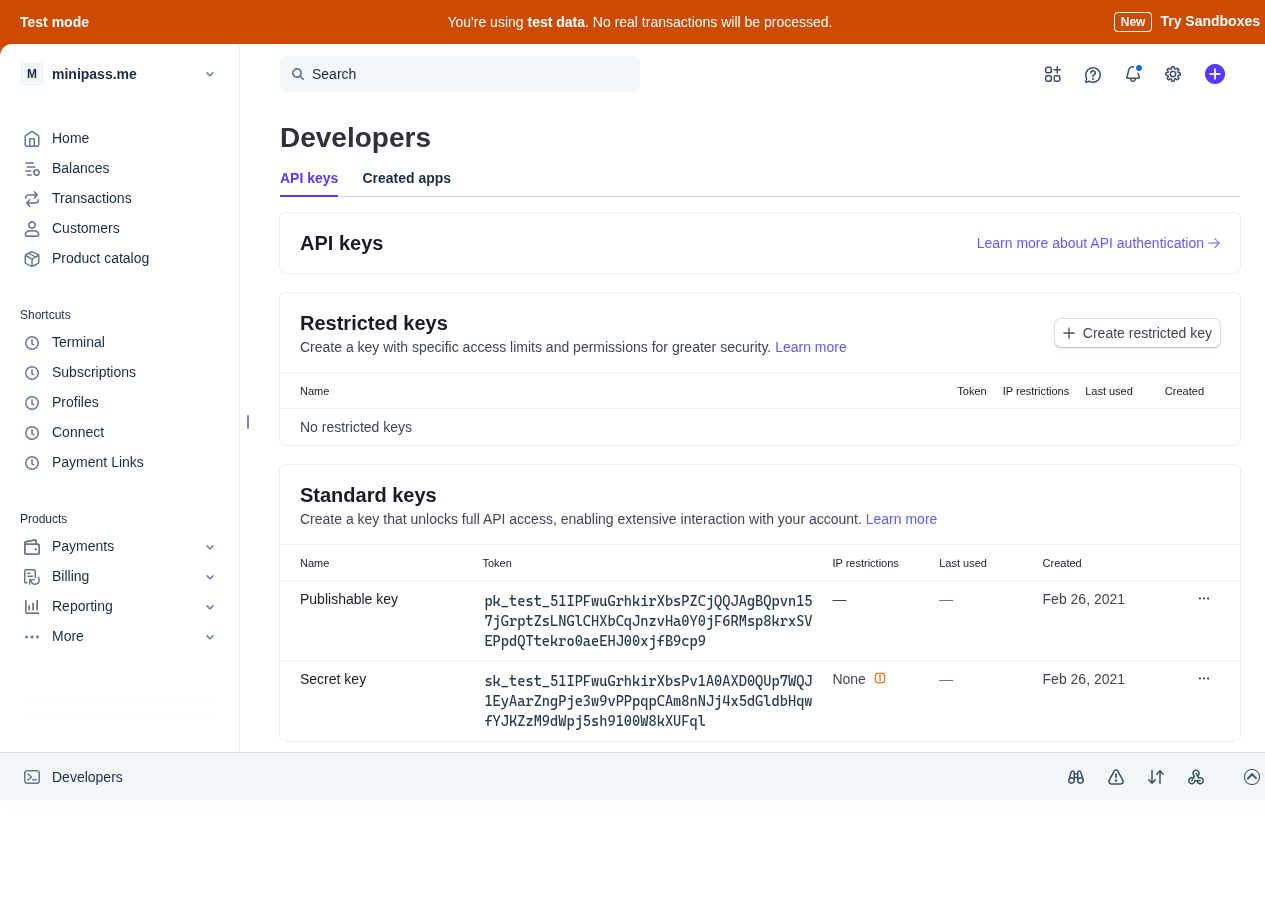This screenshot has width=1265, height=899.
Task: Open Developers from the bottom bar
Action: tap(72, 776)
